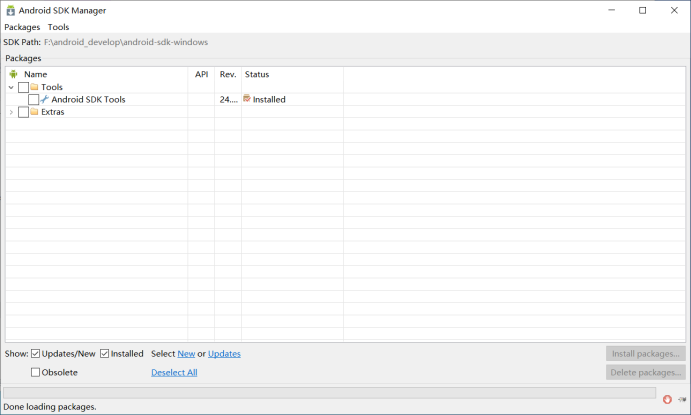The width and height of the screenshot is (691, 415).
Task: Click the SDK path F:\android_develop\android-sdk-windows
Action: (x=126, y=42)
